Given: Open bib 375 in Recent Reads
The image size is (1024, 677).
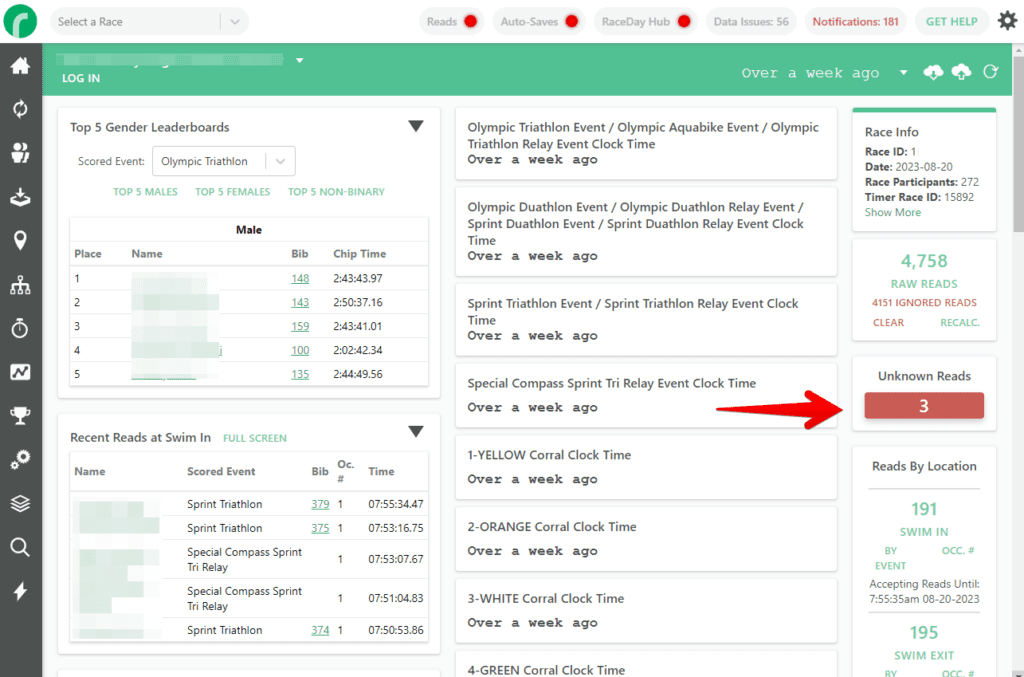Looking at the screenshot, I should (320, 528).
